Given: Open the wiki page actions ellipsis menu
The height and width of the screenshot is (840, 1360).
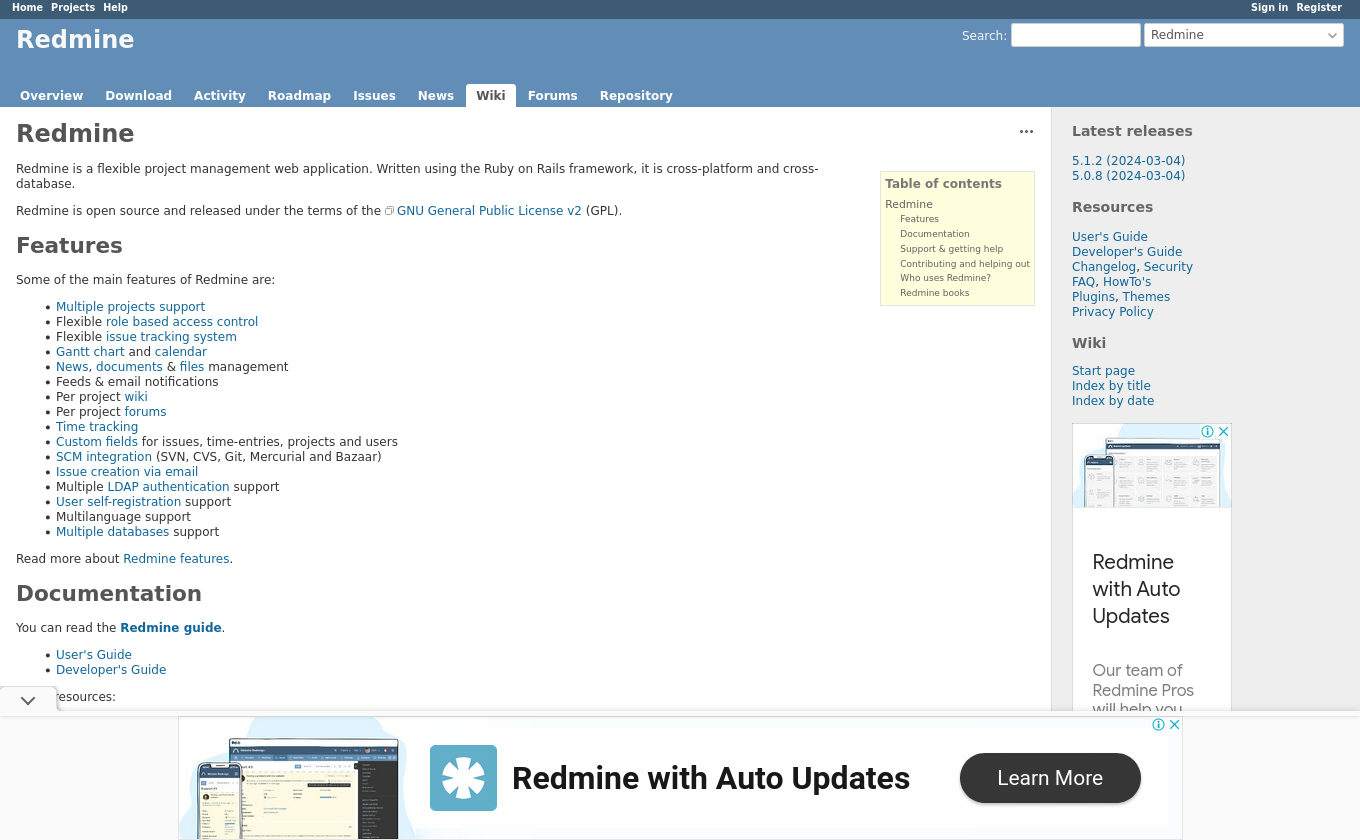Looking at the screenshot, I should 1026,131.
